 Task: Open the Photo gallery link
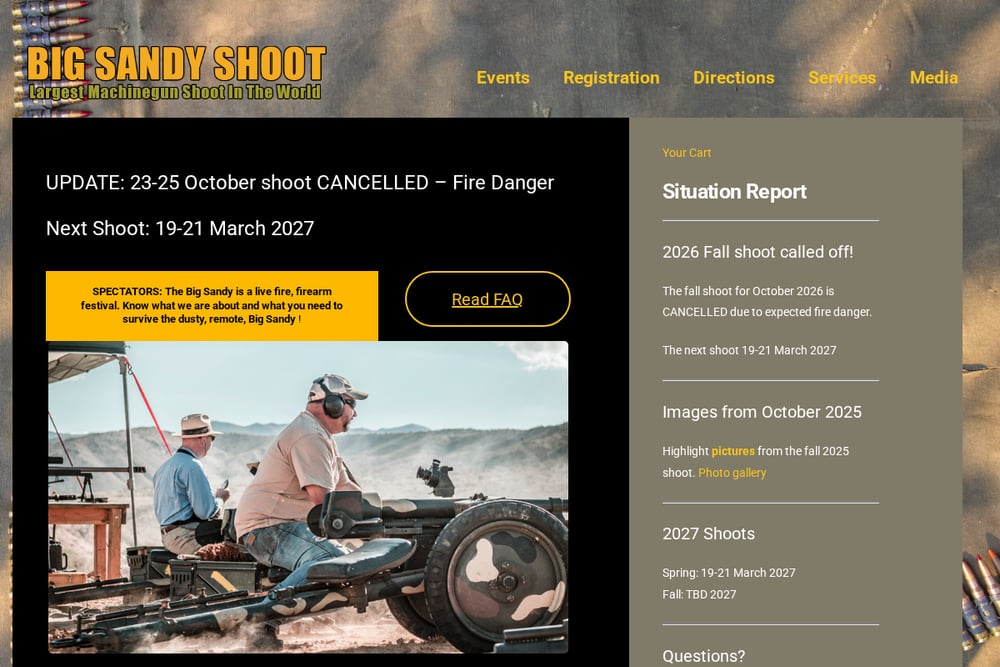(x=732, y=473)
